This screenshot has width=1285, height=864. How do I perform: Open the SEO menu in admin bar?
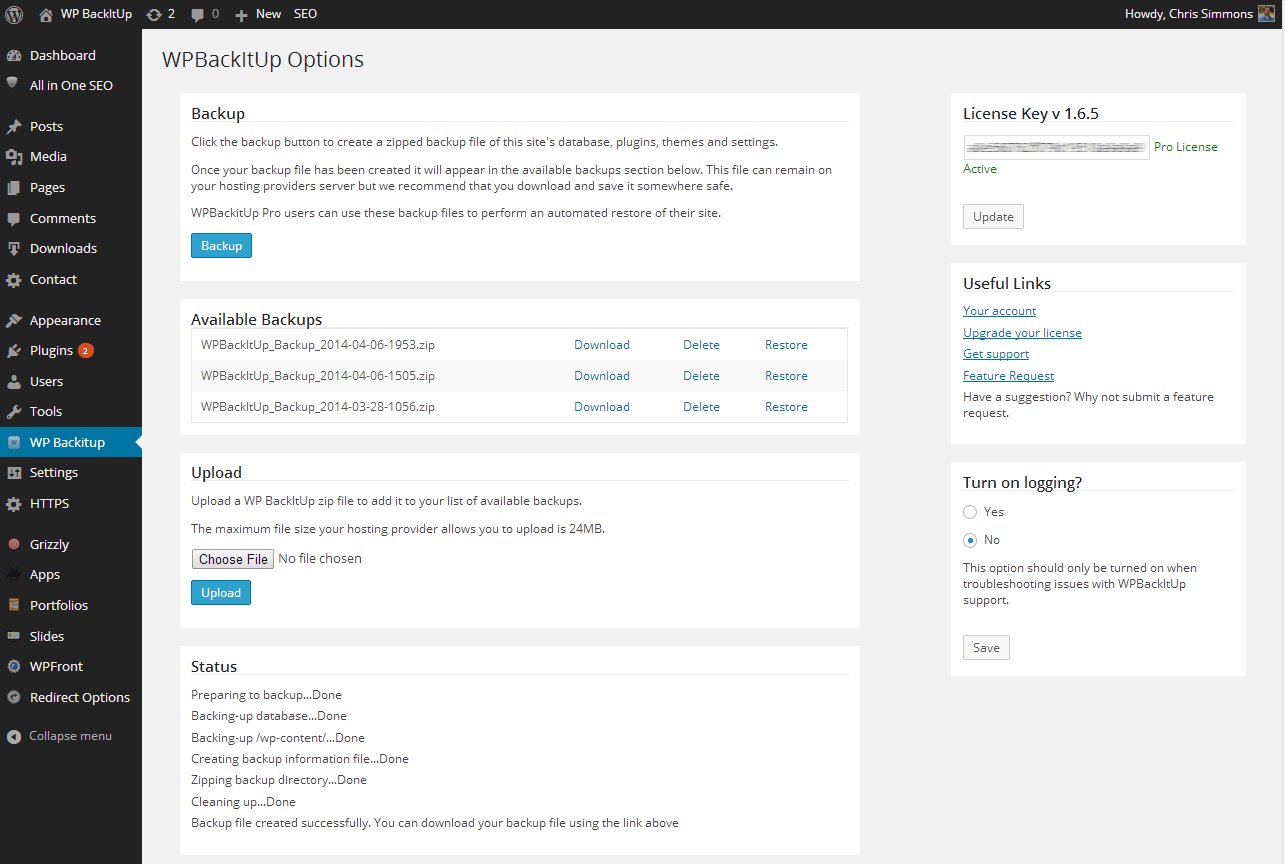click(306, 14)
